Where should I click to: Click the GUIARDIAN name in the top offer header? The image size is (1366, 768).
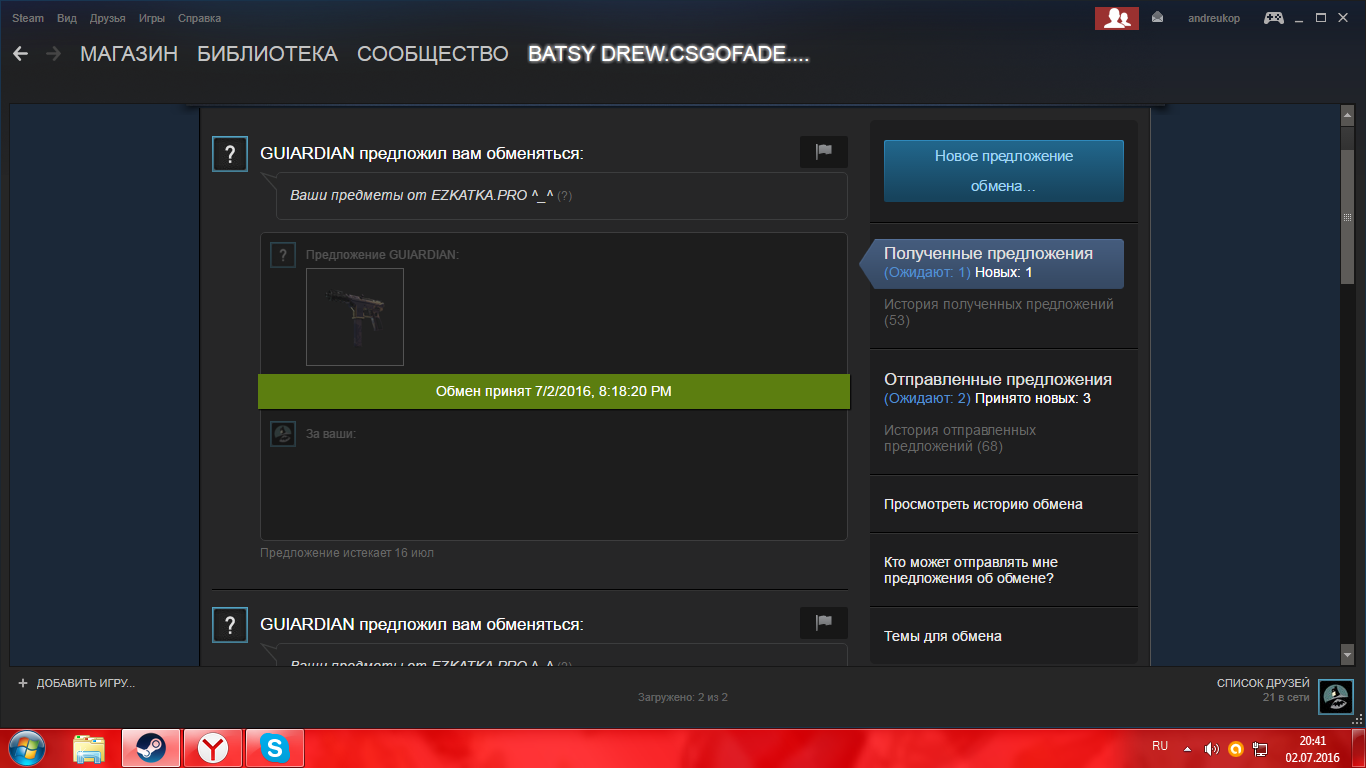(x=307, y=153)
